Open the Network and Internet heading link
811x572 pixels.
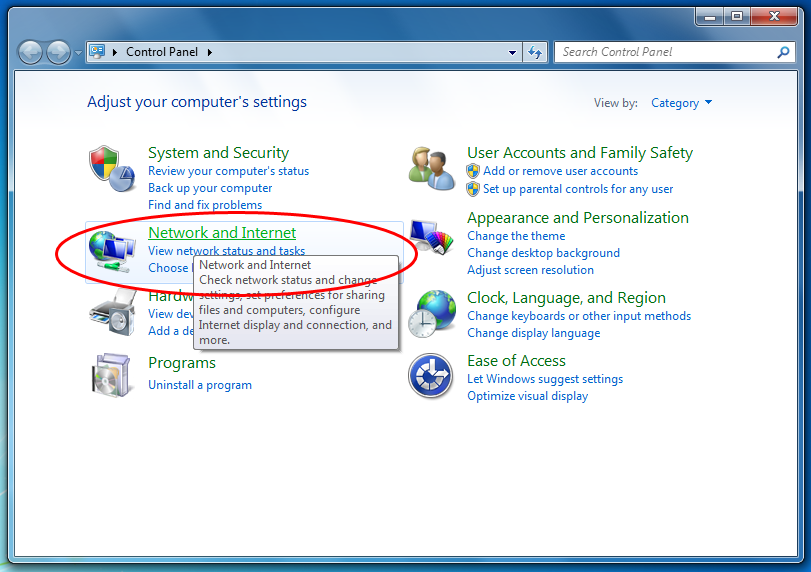pos(222,233)
